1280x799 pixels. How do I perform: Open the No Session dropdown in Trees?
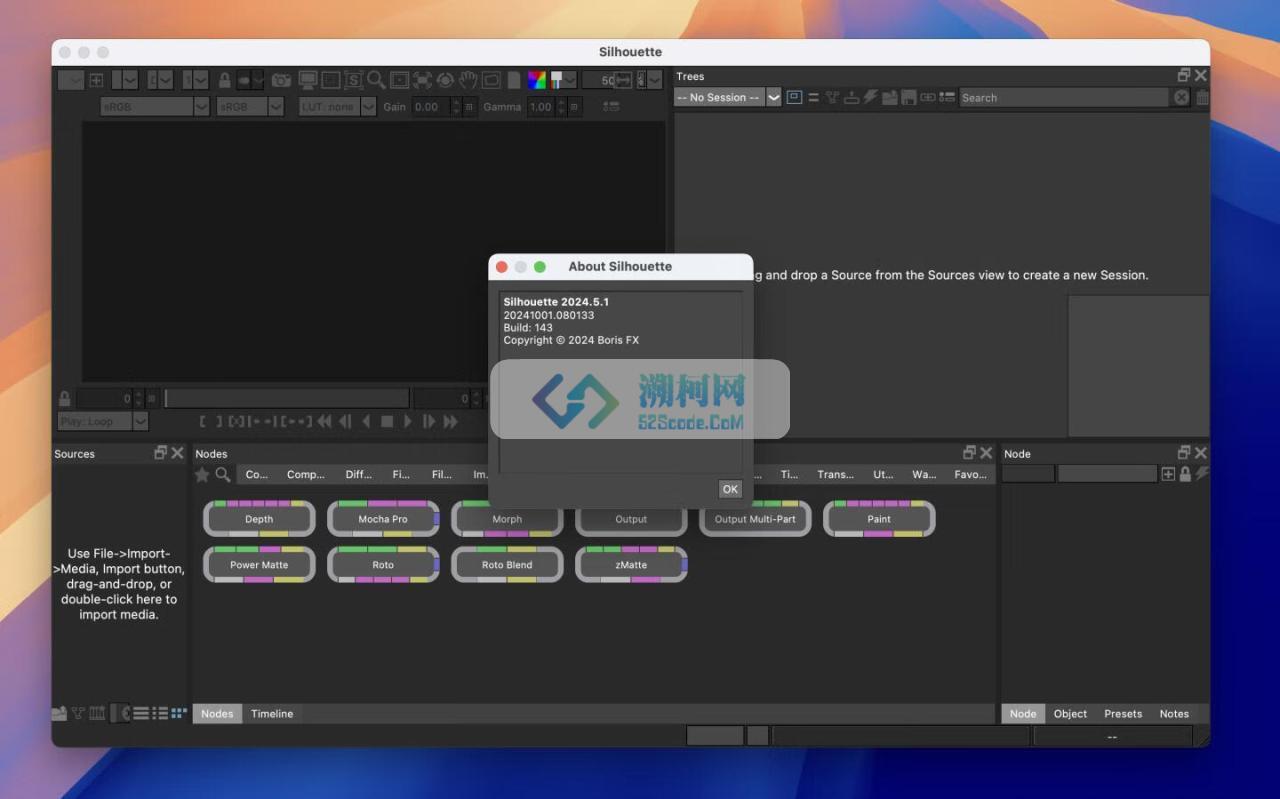click(727, 97)
